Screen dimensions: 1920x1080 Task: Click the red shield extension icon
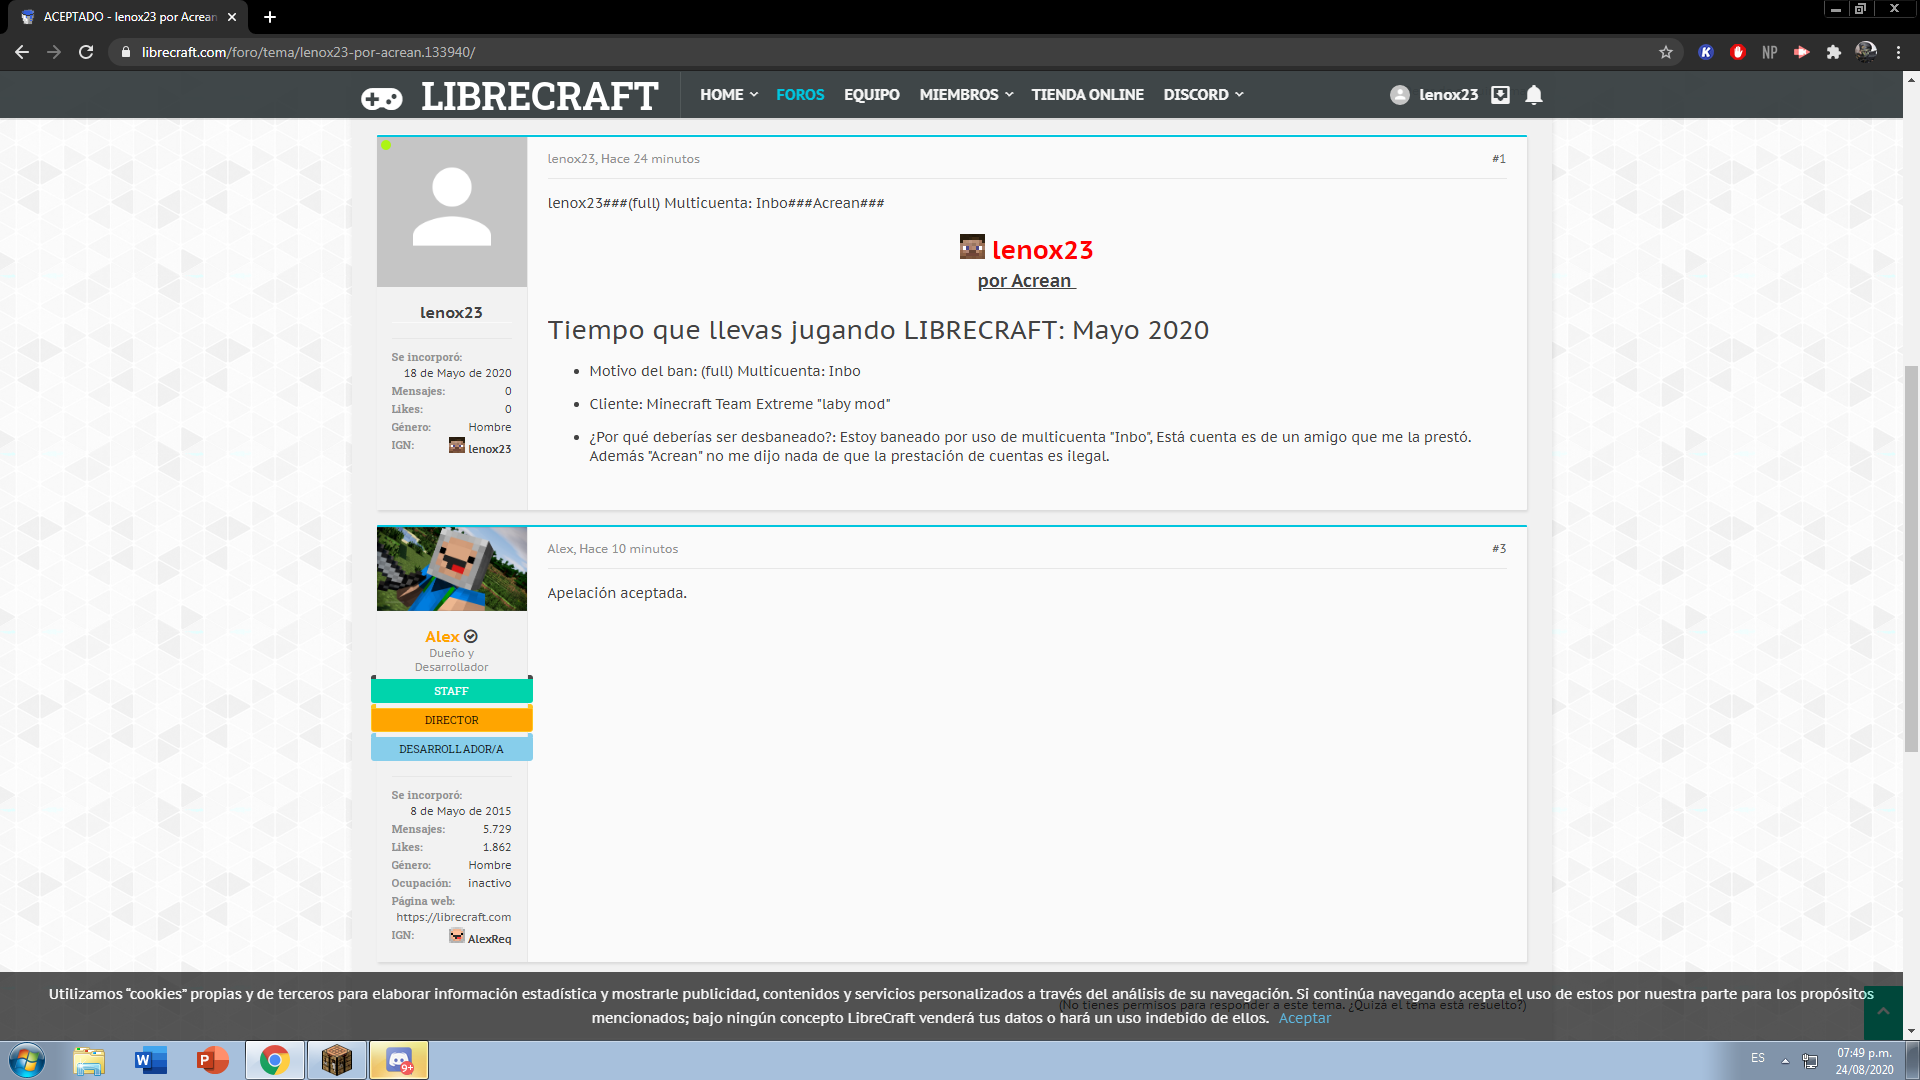tap(1738, 52)
